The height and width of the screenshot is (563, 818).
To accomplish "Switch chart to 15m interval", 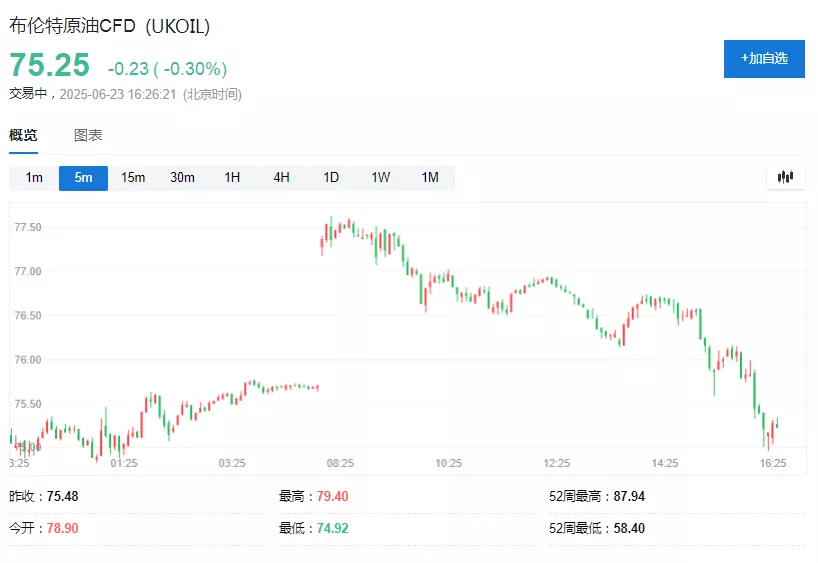I will coord(133,178).
